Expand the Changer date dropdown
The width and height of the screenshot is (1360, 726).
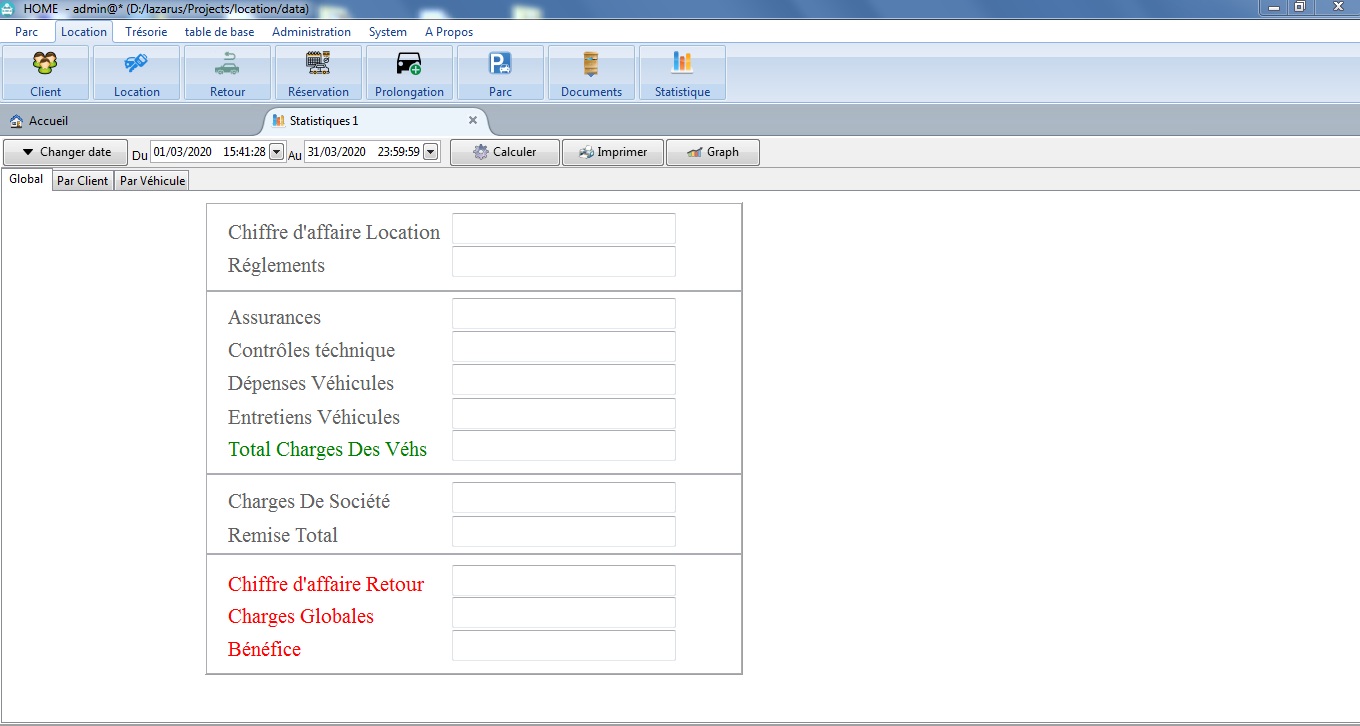pos(66,153)
